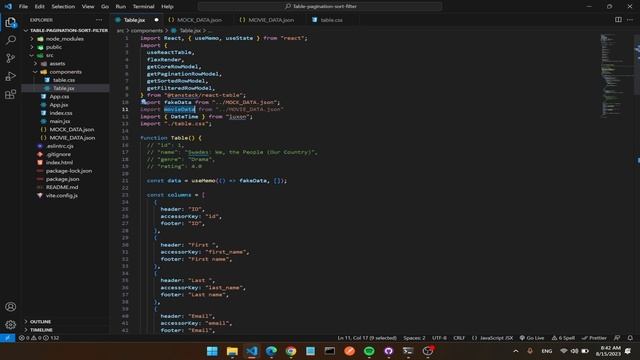Click the remote window indicator in status bar

tap(7, 338)
